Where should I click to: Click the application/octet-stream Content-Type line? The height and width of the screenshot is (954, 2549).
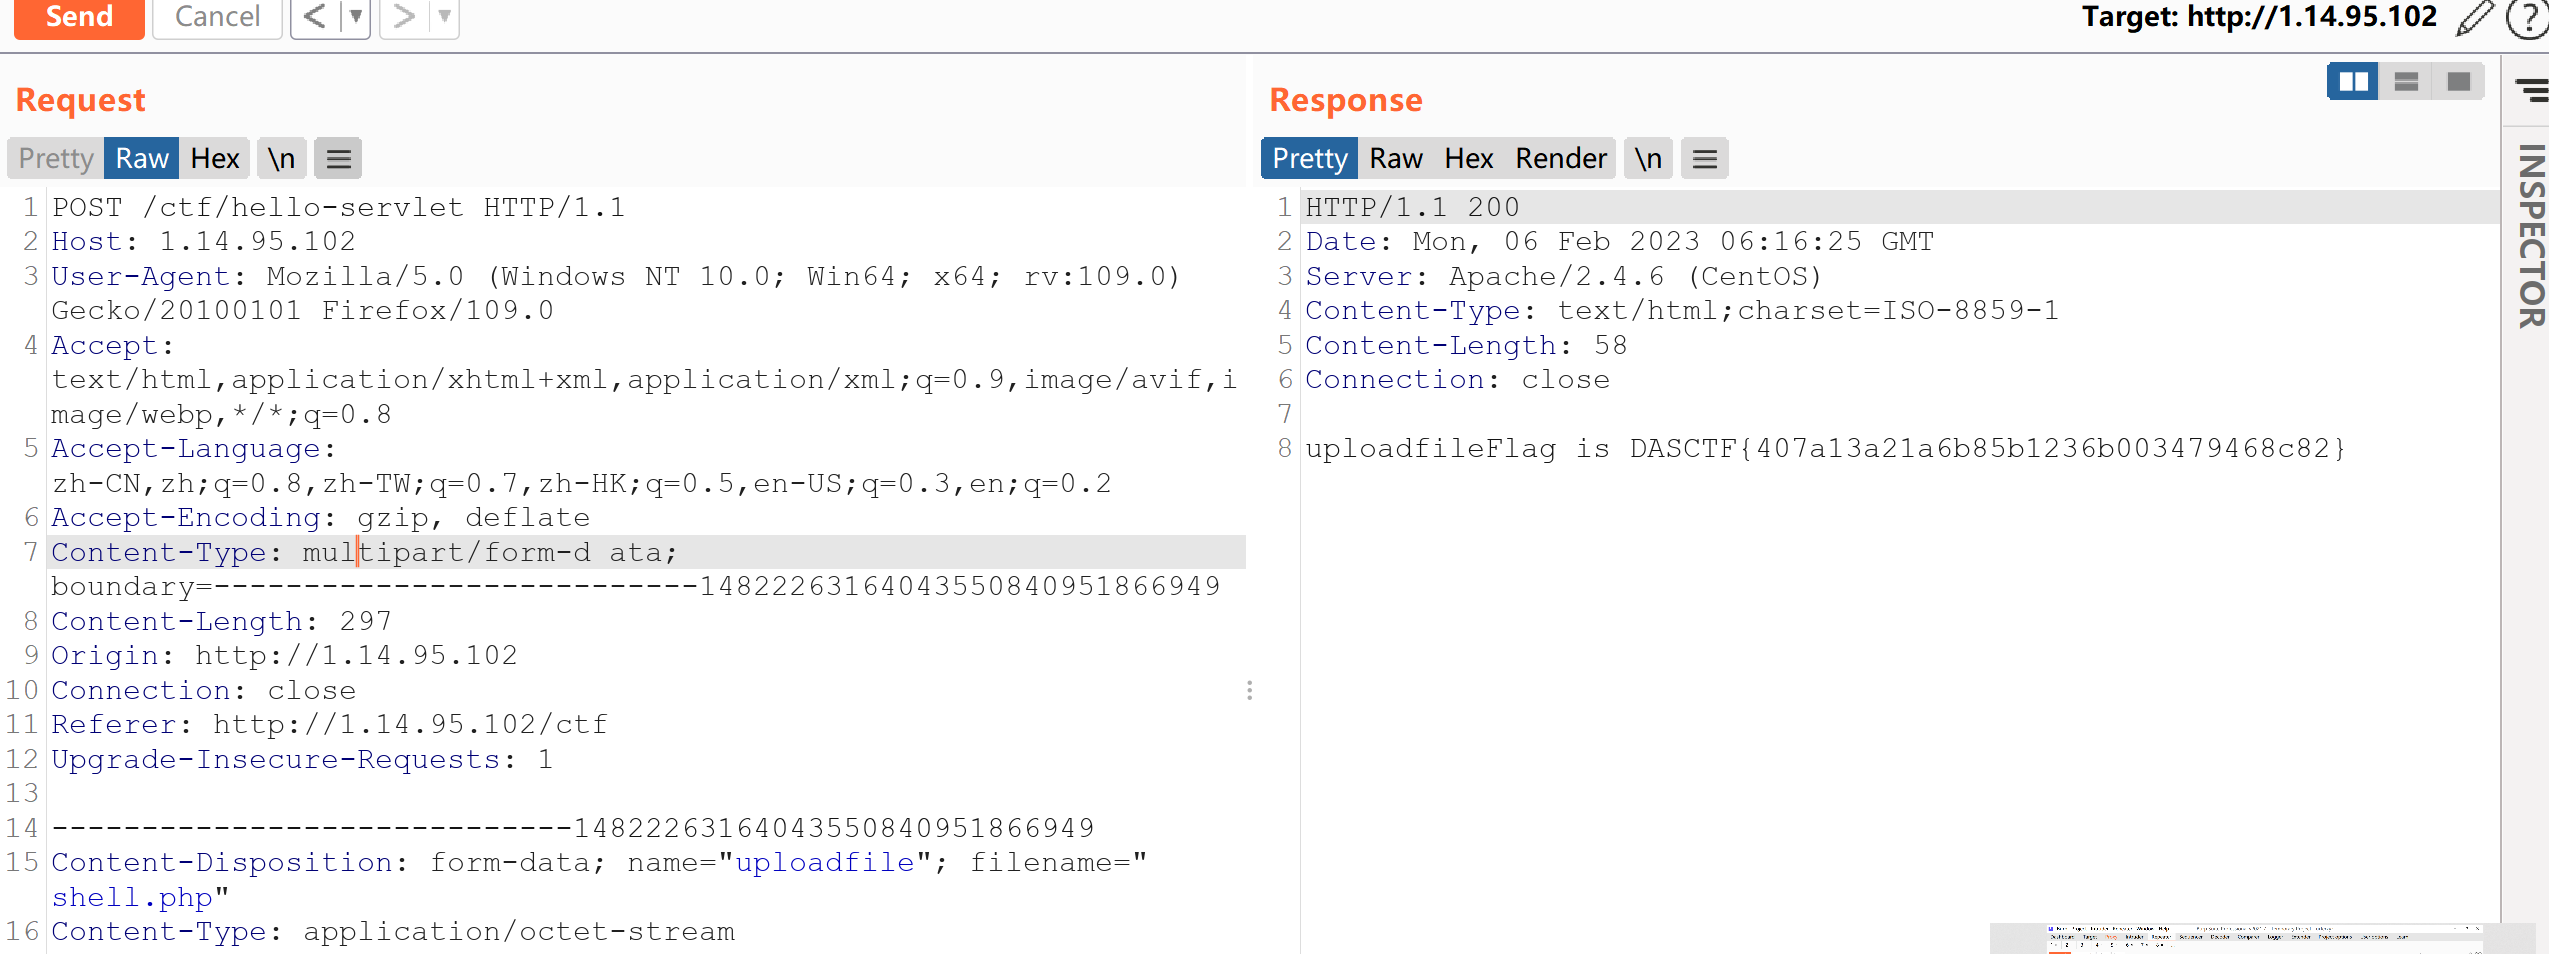point(393,931)
